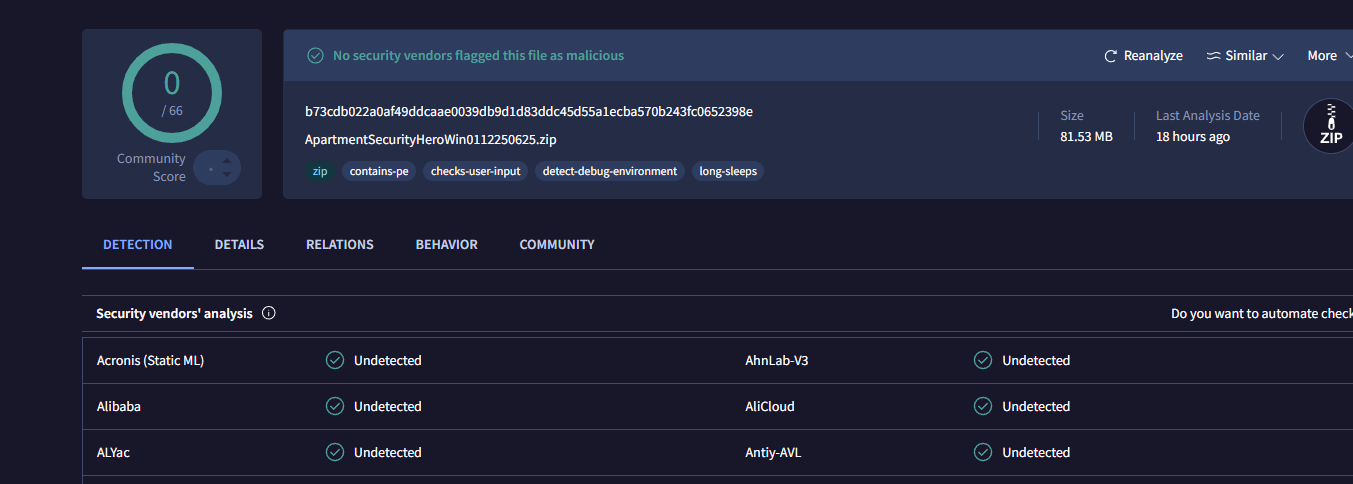Click the info icon beside Security vendors' analysis
The height and width of the screenshot is (484, 1353).
click(x=268, y=313)
